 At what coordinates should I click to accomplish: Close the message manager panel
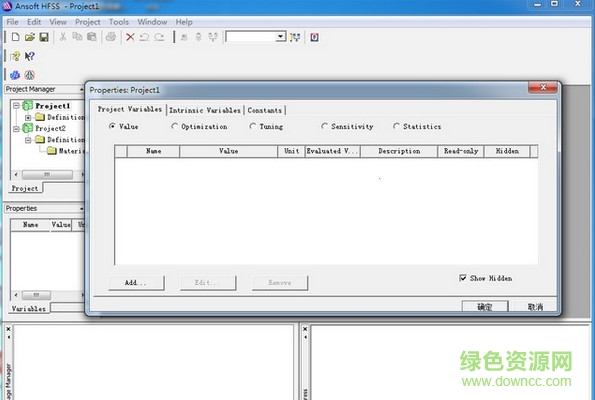8,329
